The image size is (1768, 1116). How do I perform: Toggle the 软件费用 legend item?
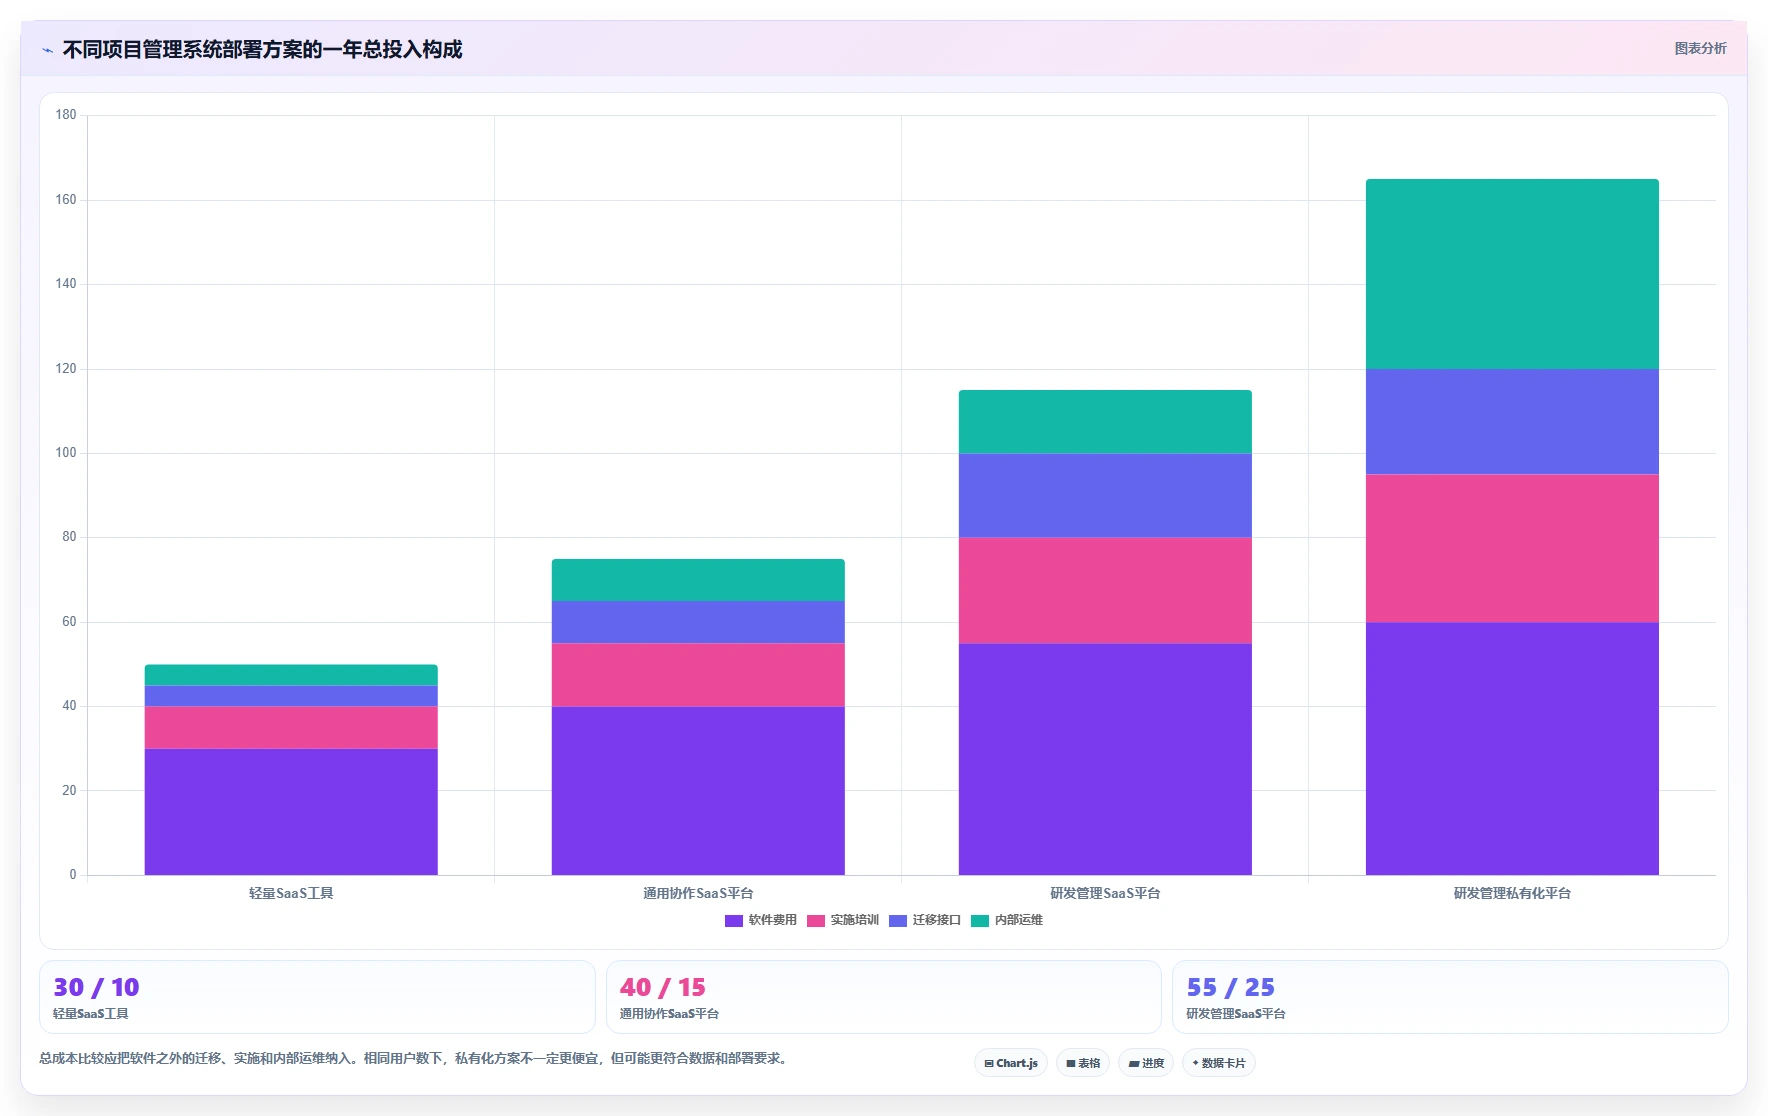pyautogui.click(x=761, y=920)
